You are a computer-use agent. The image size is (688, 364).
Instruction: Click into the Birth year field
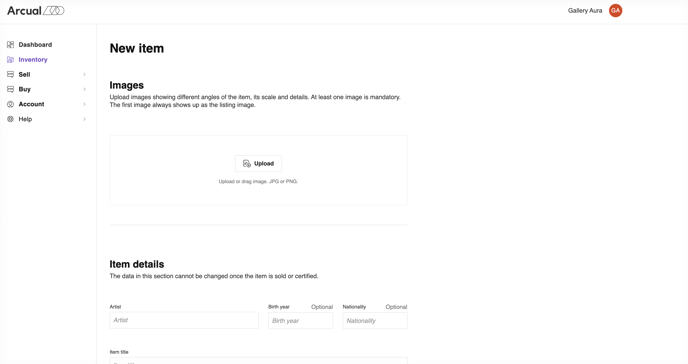tap(301, 321)
